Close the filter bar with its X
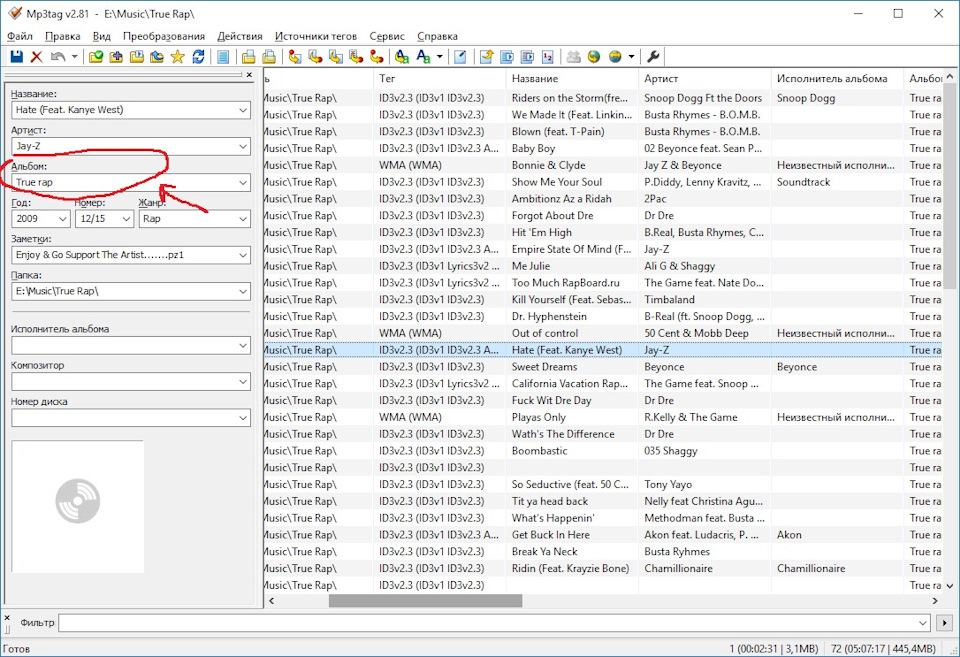 tap(7, 618)
